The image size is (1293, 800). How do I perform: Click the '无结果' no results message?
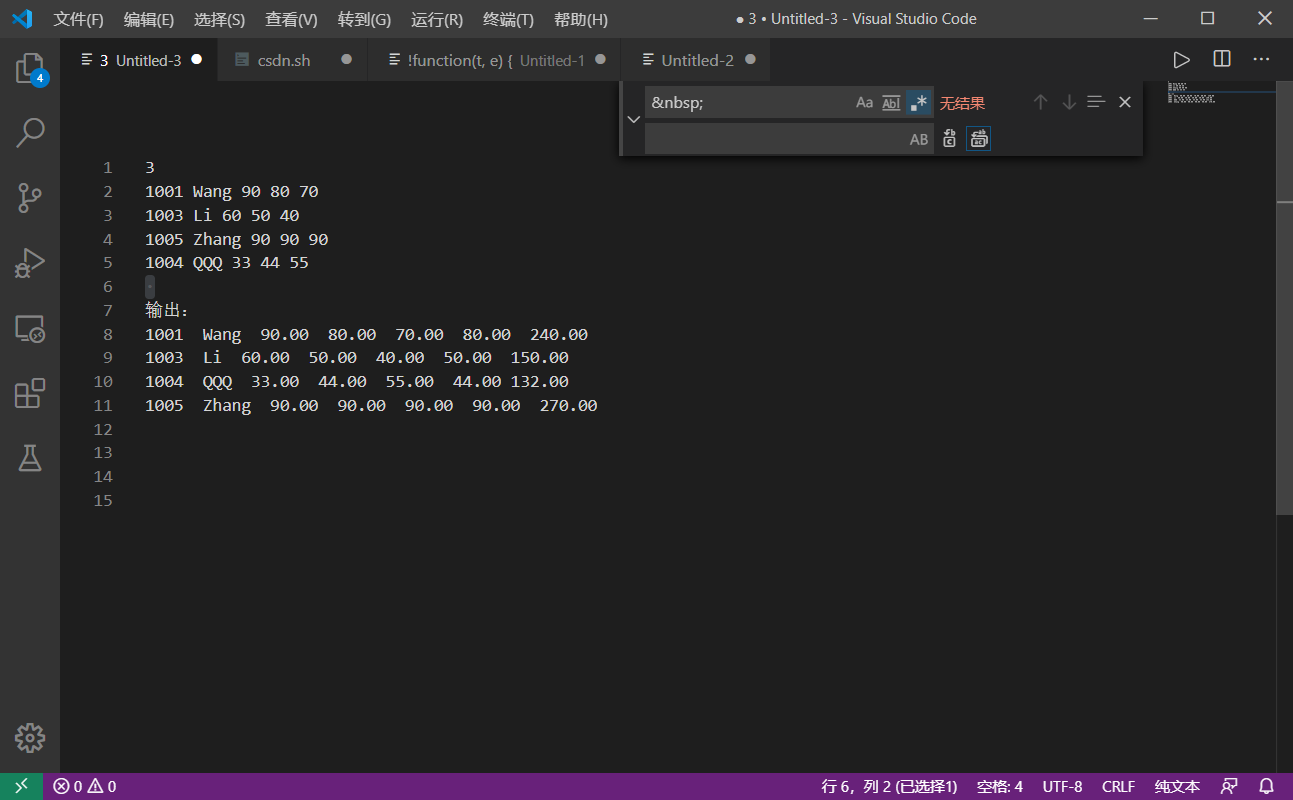(962, 103)
